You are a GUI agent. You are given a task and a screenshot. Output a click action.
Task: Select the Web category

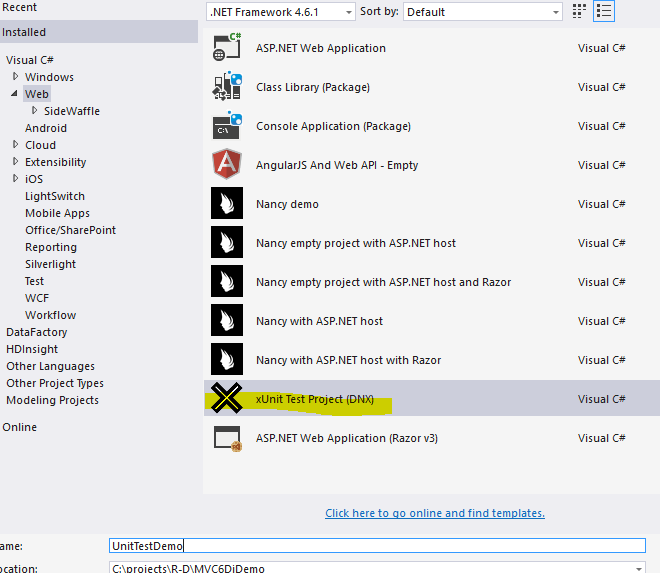[x=37, y=93]
